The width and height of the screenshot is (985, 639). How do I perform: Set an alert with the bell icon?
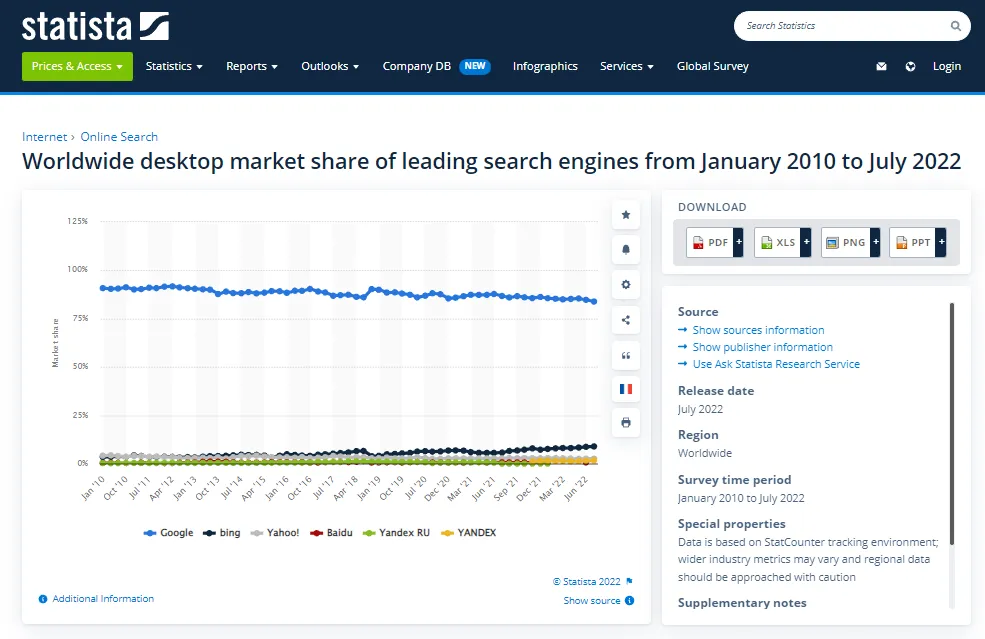tap(626, 249)
